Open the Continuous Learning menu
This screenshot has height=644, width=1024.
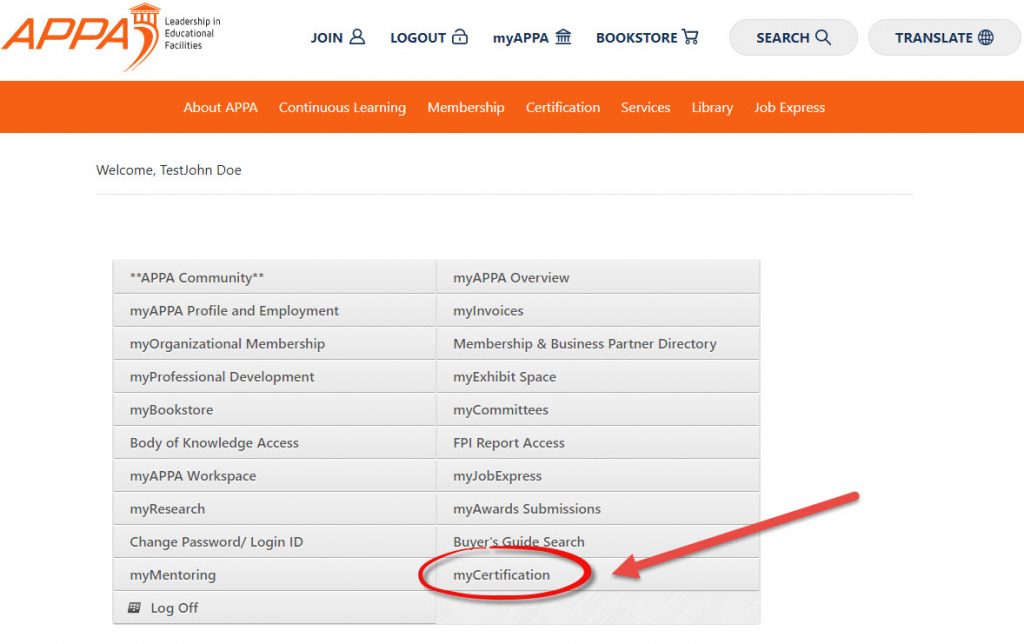pyautogui.click(x=342, y=107)
